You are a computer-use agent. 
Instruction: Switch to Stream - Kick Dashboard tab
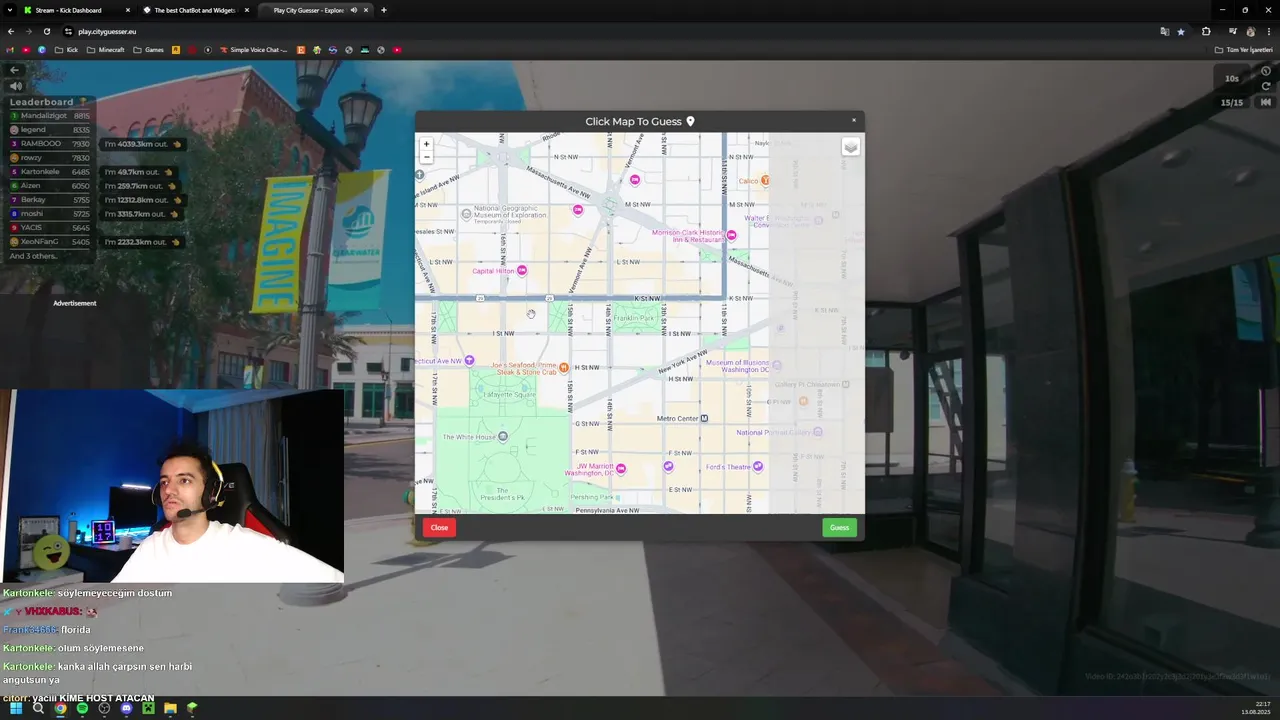pyautogui.click(x=73, y=10)
